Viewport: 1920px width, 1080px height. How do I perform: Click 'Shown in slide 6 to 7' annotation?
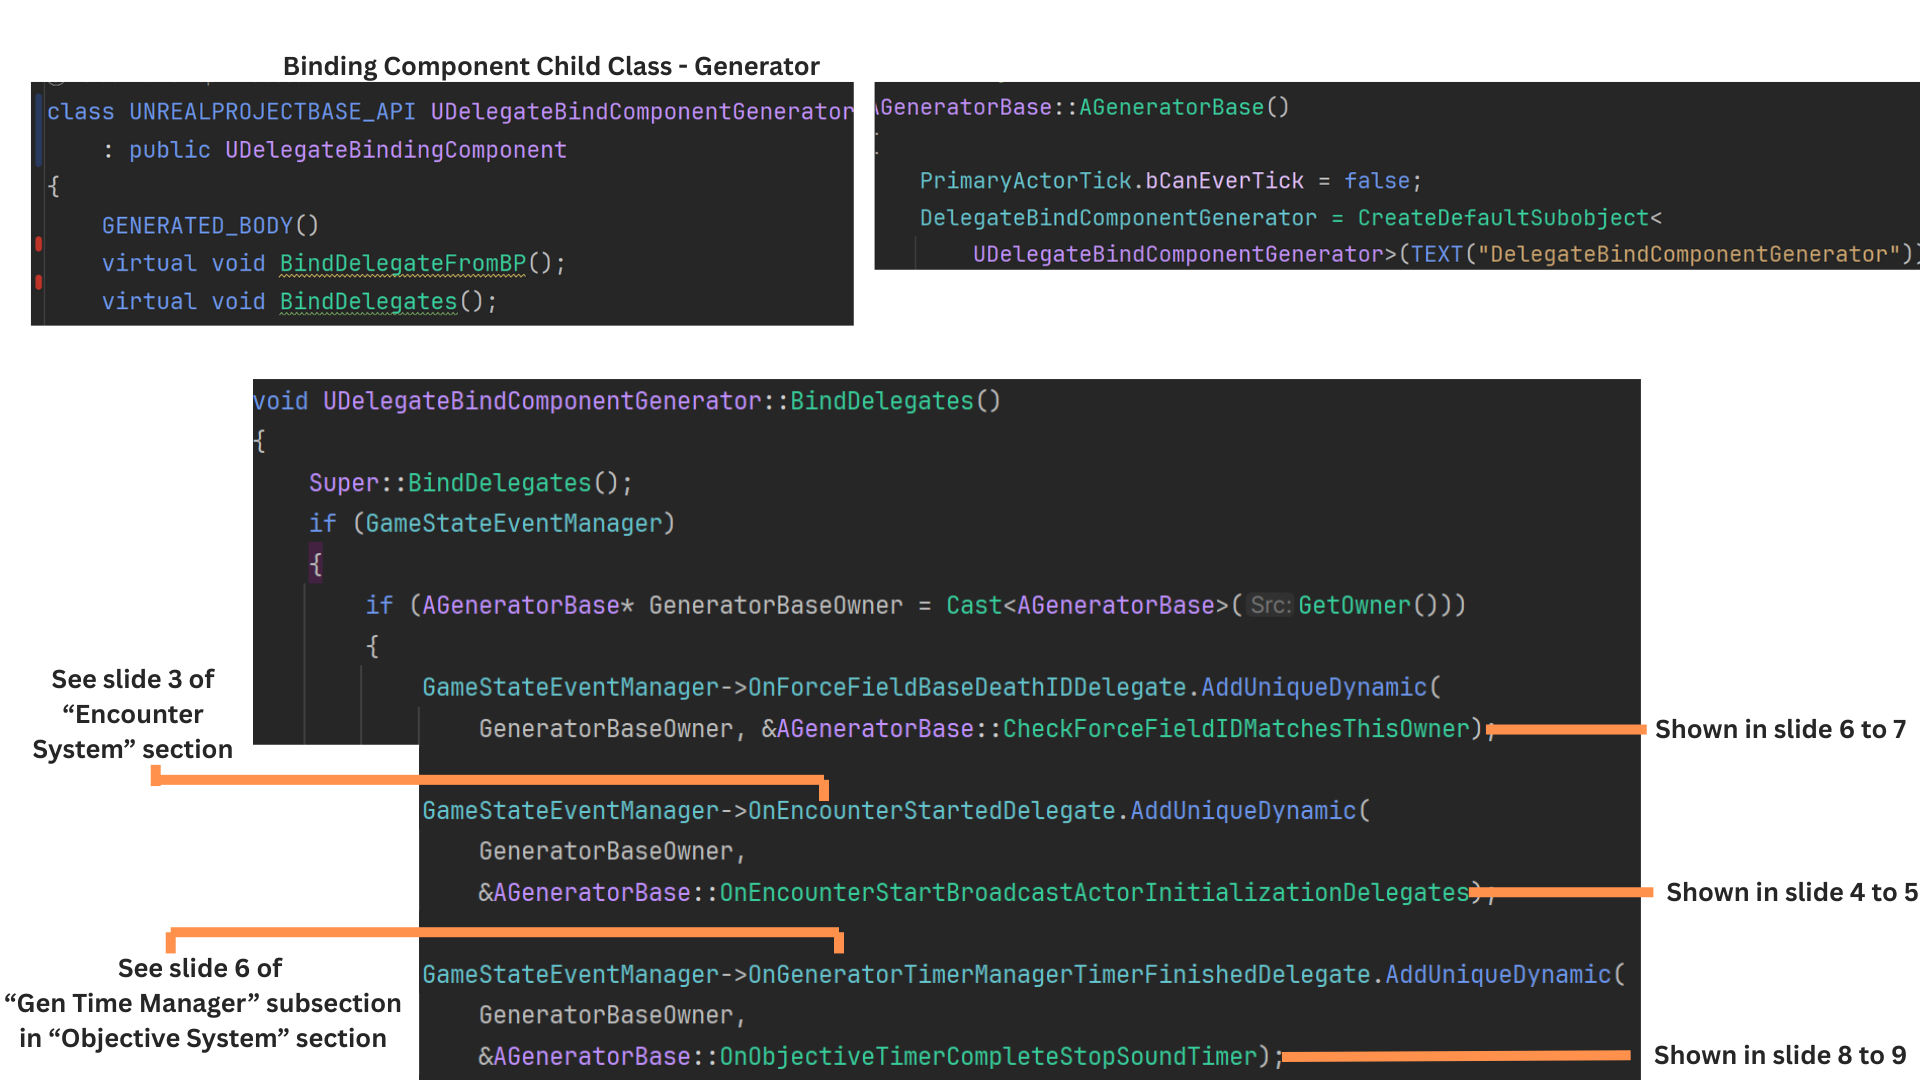(1780, 730)
